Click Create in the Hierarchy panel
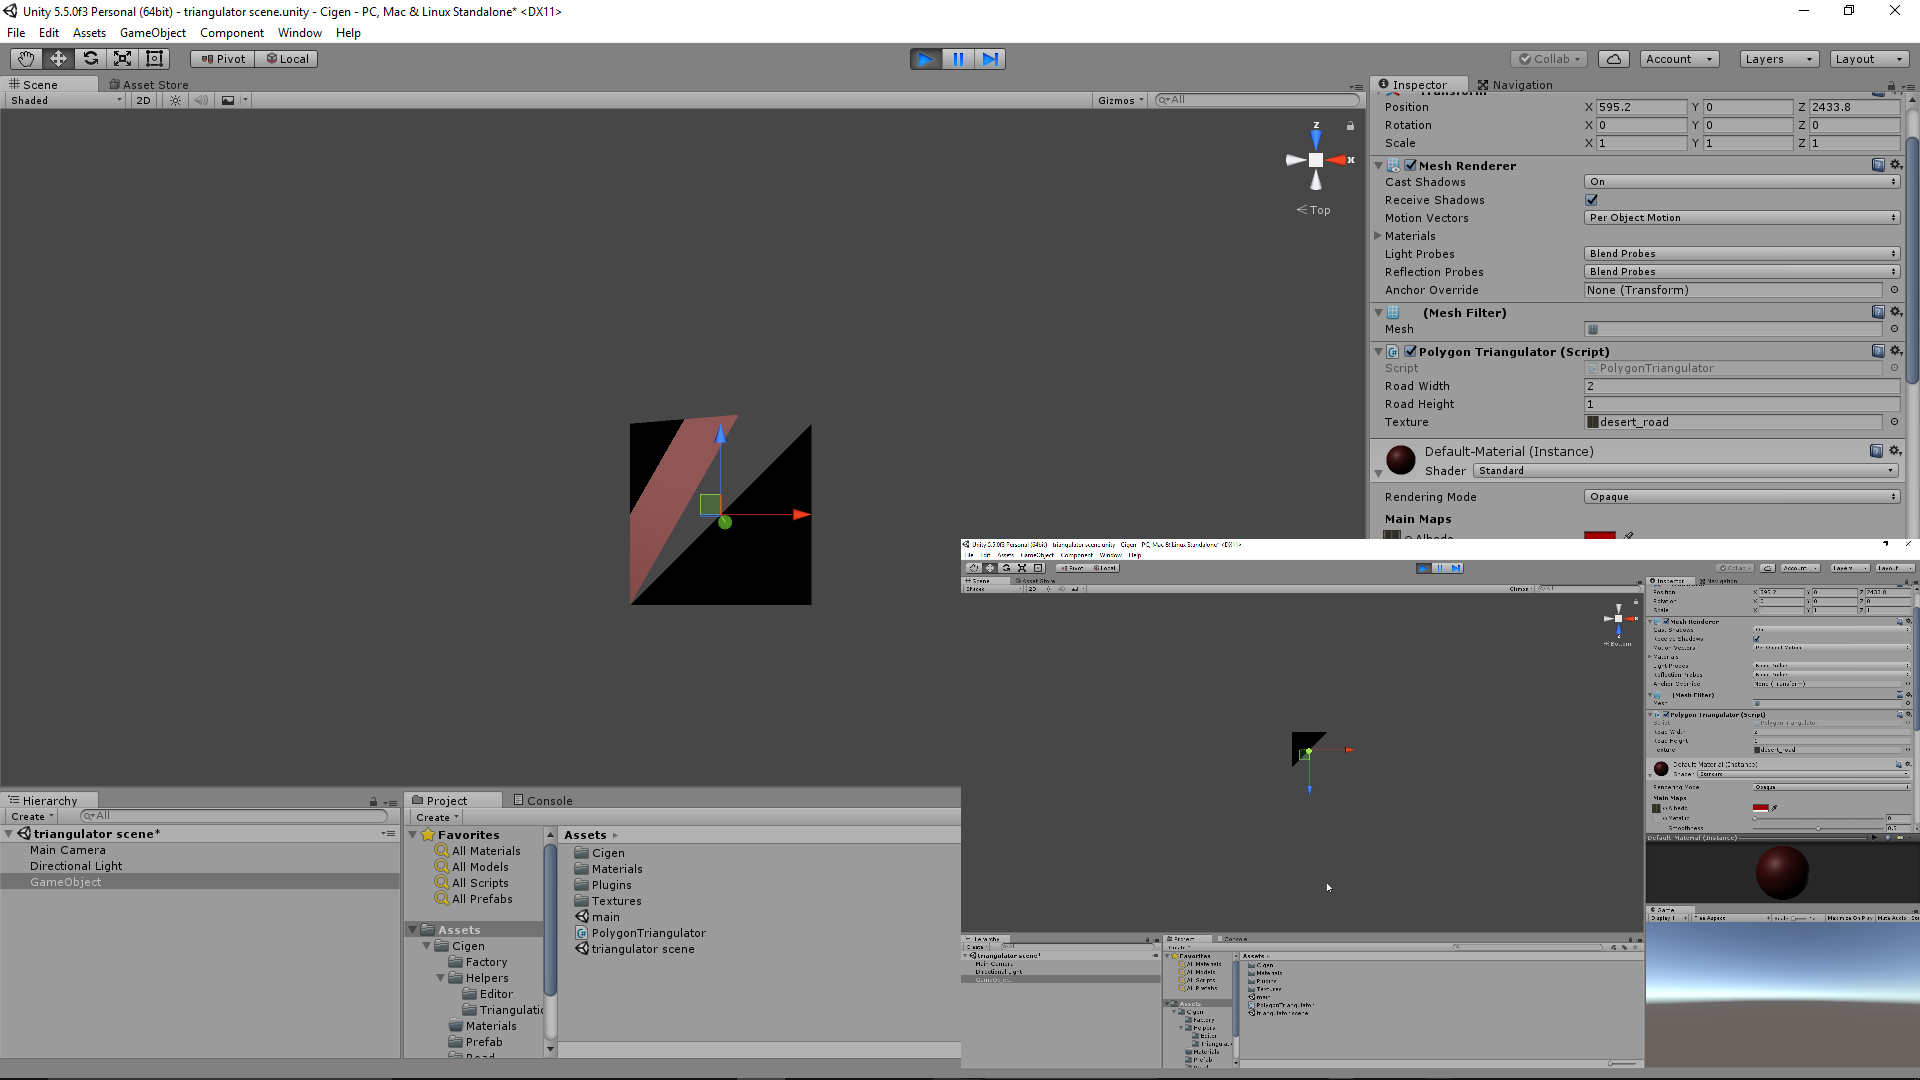 33,817
